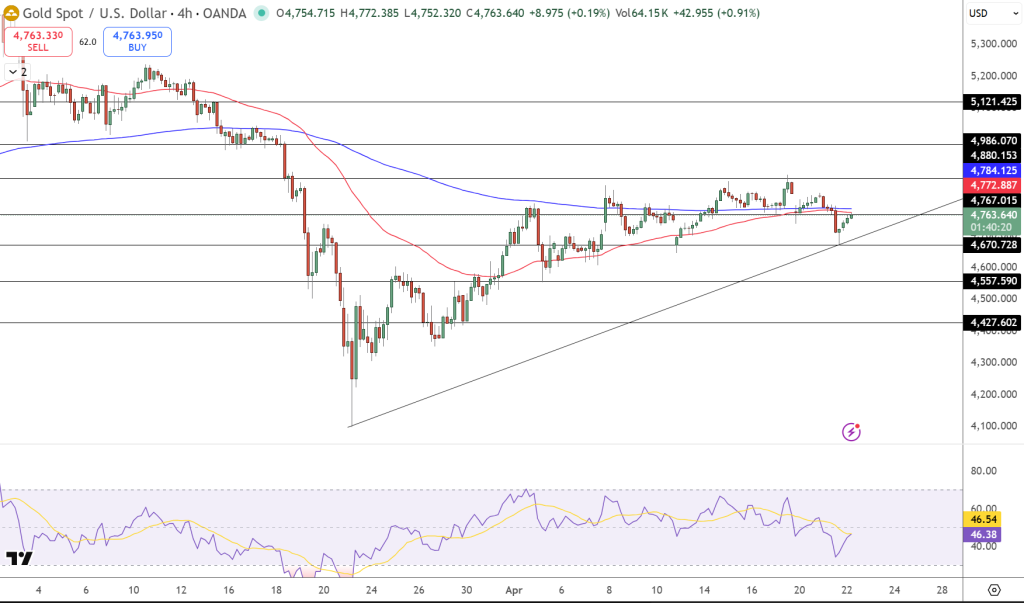The height and width of the screenshot is (603, 1024).
Task: Collapse the object tree legend chevron labeled 2
Action: tap(13, 71)
